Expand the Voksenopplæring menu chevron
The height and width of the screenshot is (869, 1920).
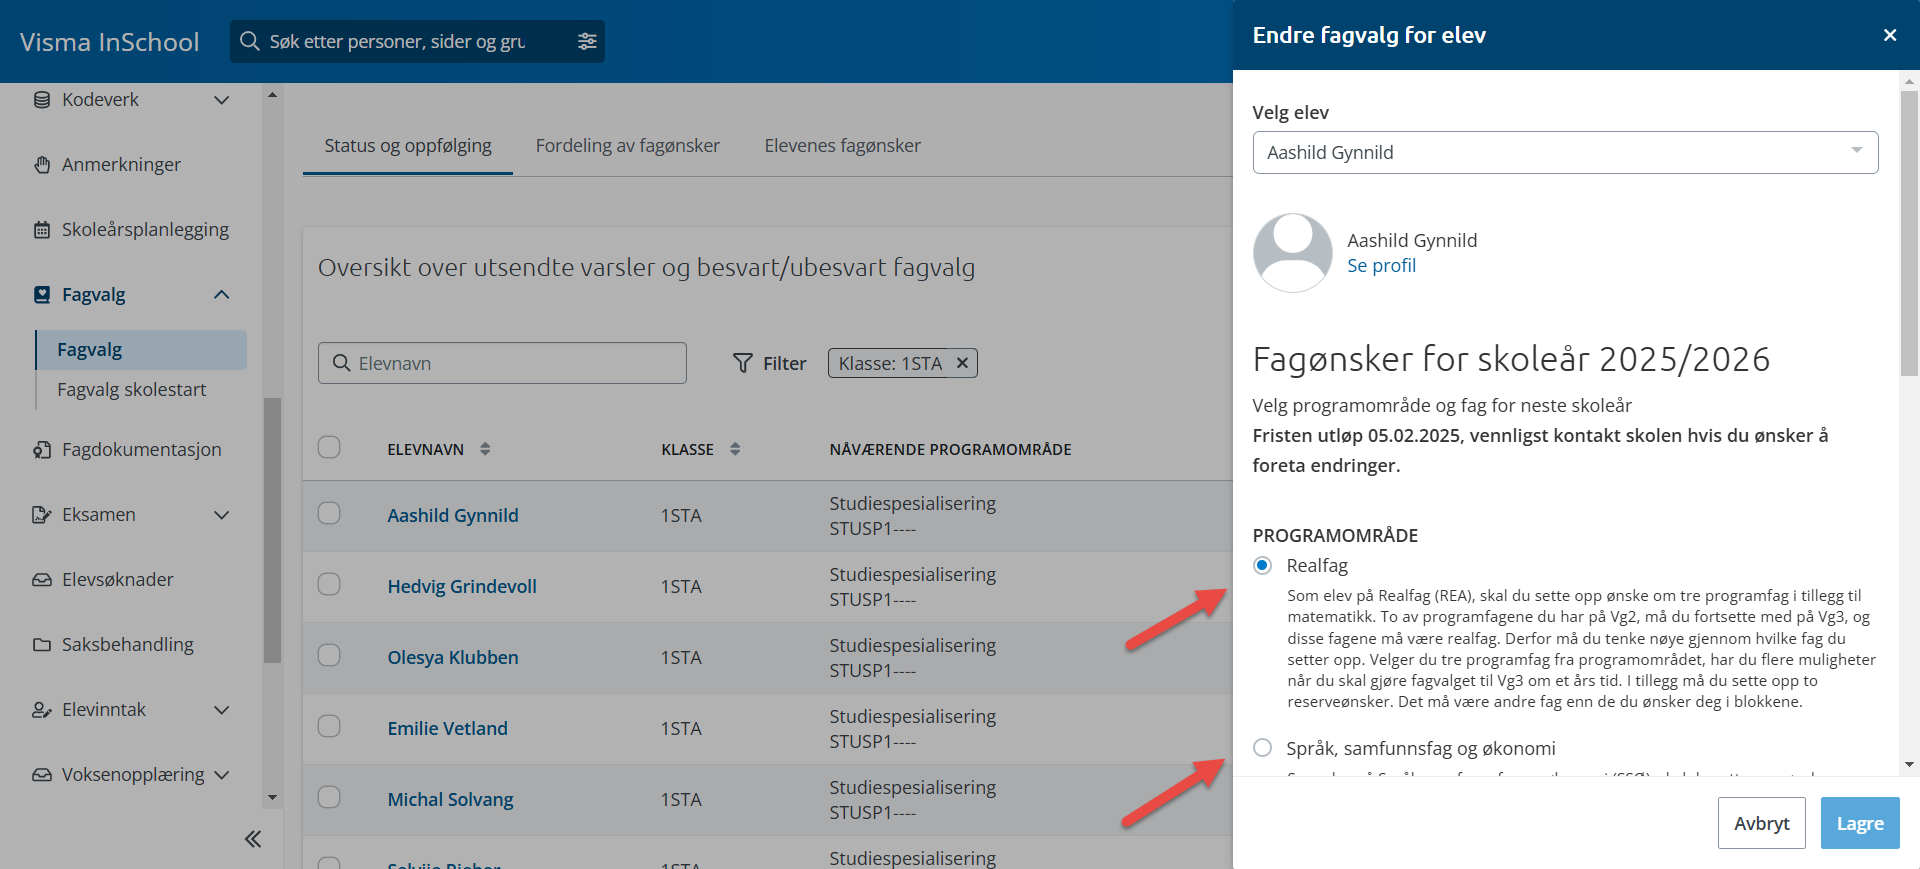click(222, 775)
